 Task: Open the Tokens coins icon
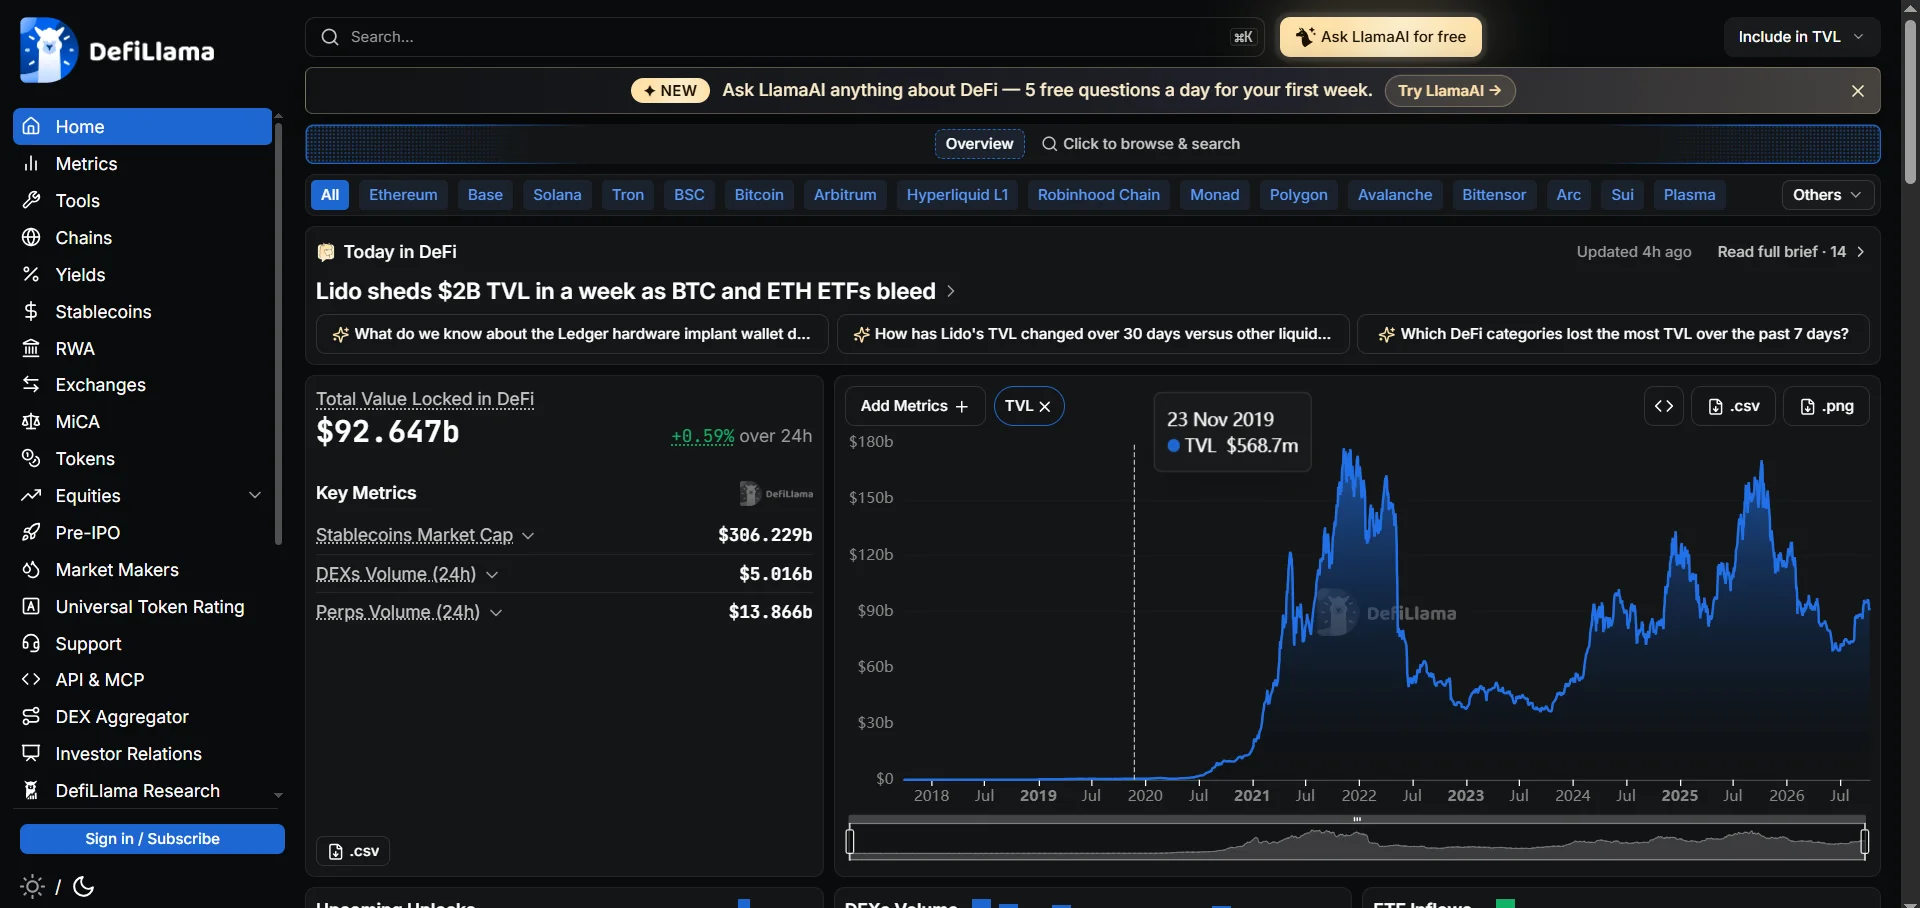(x=31, y=459)
